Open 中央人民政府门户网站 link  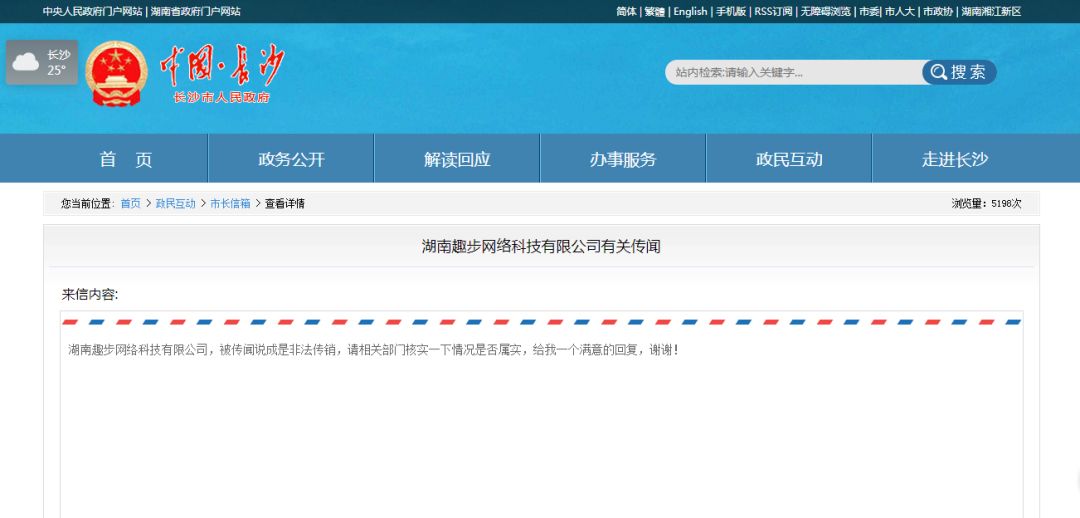point(92,11)
